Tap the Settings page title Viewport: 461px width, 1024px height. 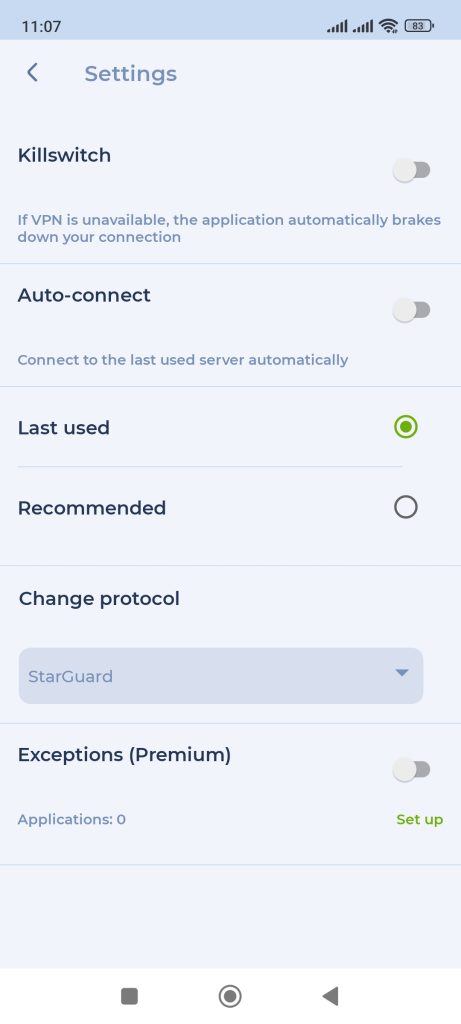tap(131, 74)
